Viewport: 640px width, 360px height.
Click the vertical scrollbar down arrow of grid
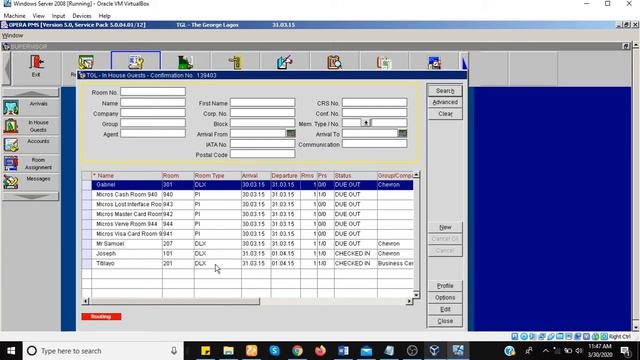416,294
